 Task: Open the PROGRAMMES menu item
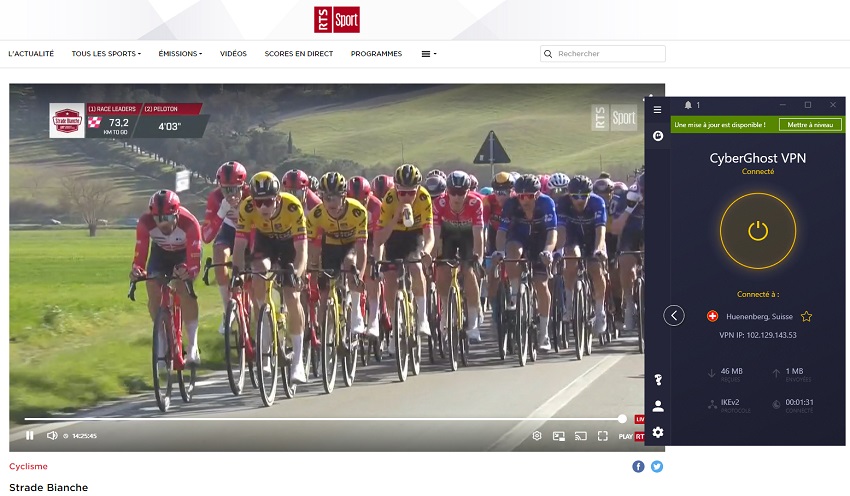click(376, 54)
